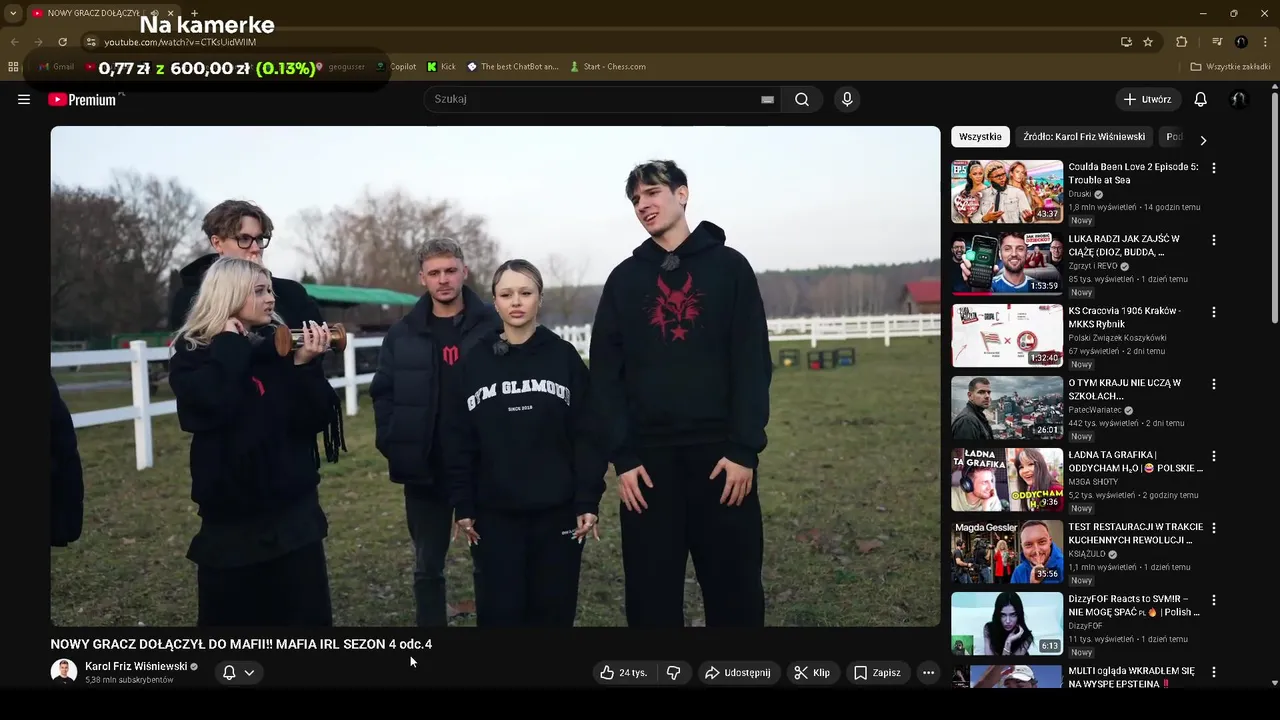The image size is (1280, 720).
Task: Reload the page in browser toolbar
Action: click(x=62, y=42)
